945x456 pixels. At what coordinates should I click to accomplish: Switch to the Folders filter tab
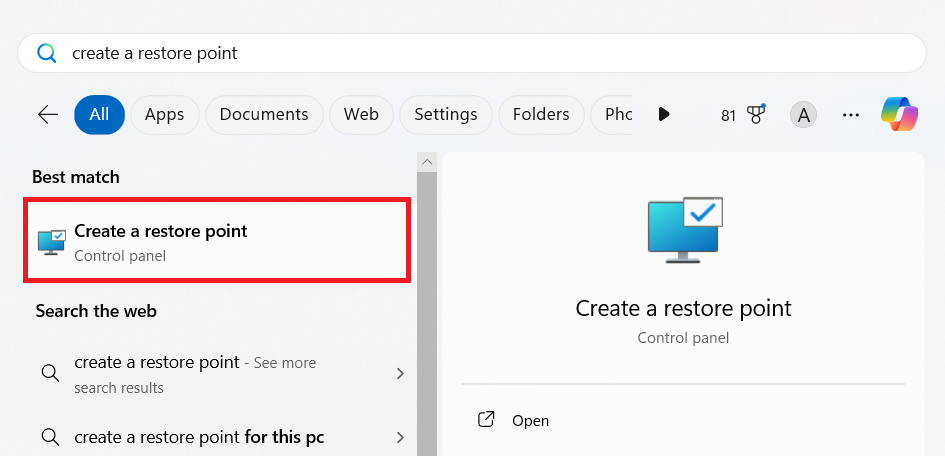[x=541, y=114]
